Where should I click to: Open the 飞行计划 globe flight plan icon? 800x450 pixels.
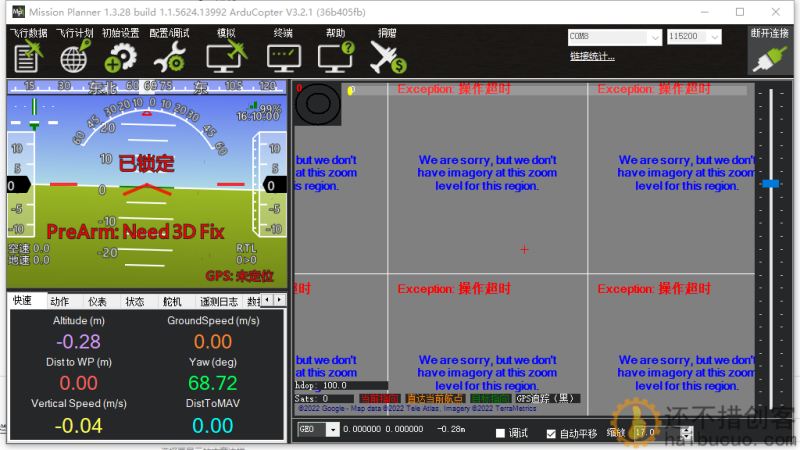[x=75, y=56]
